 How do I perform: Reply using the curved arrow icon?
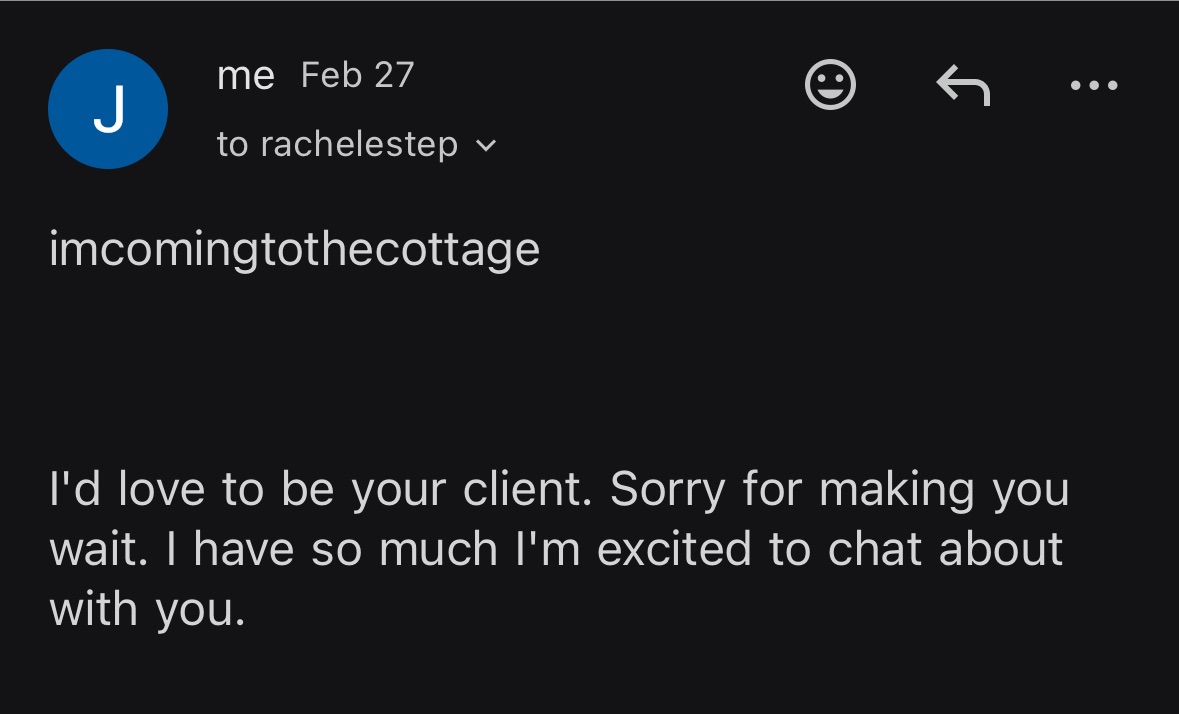point(963,85)
